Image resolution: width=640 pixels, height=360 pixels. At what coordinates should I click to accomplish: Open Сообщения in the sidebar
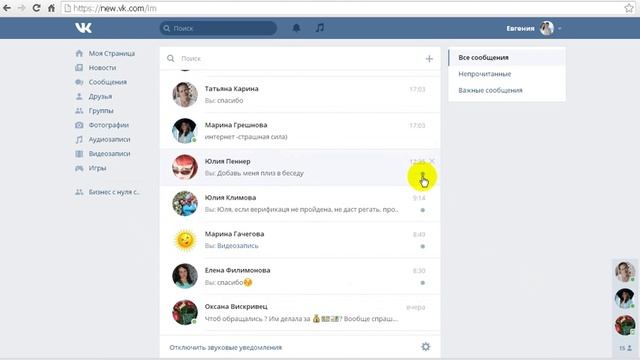point(108,82)
